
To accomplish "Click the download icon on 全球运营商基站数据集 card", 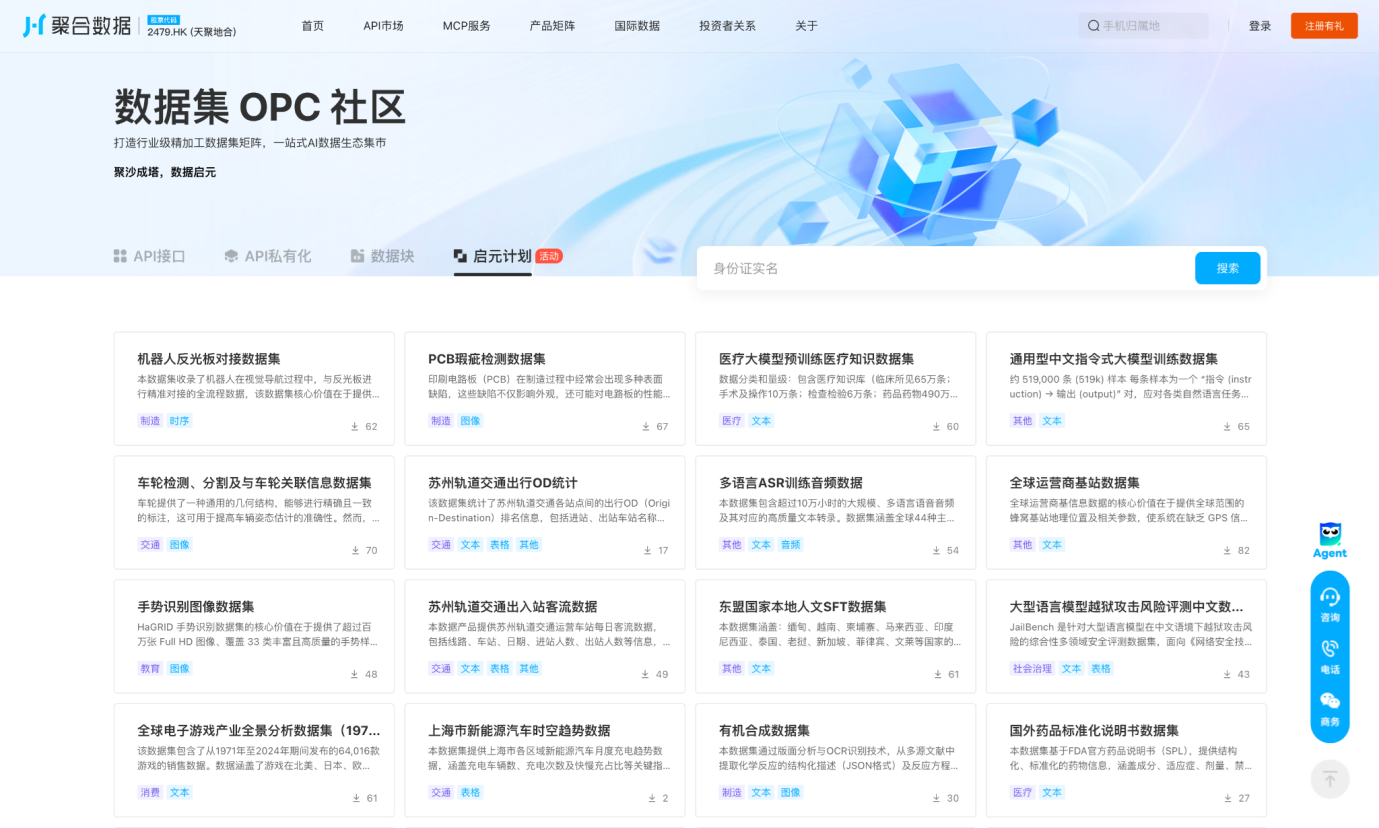I will pos(1225,549).
